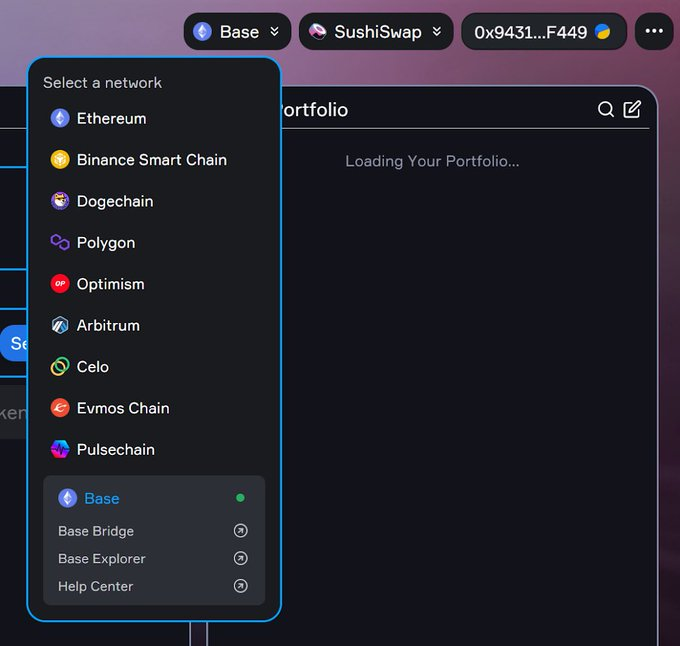
Task: Click the external arrow icon for Base Bridge
Action: coord(241,531)
